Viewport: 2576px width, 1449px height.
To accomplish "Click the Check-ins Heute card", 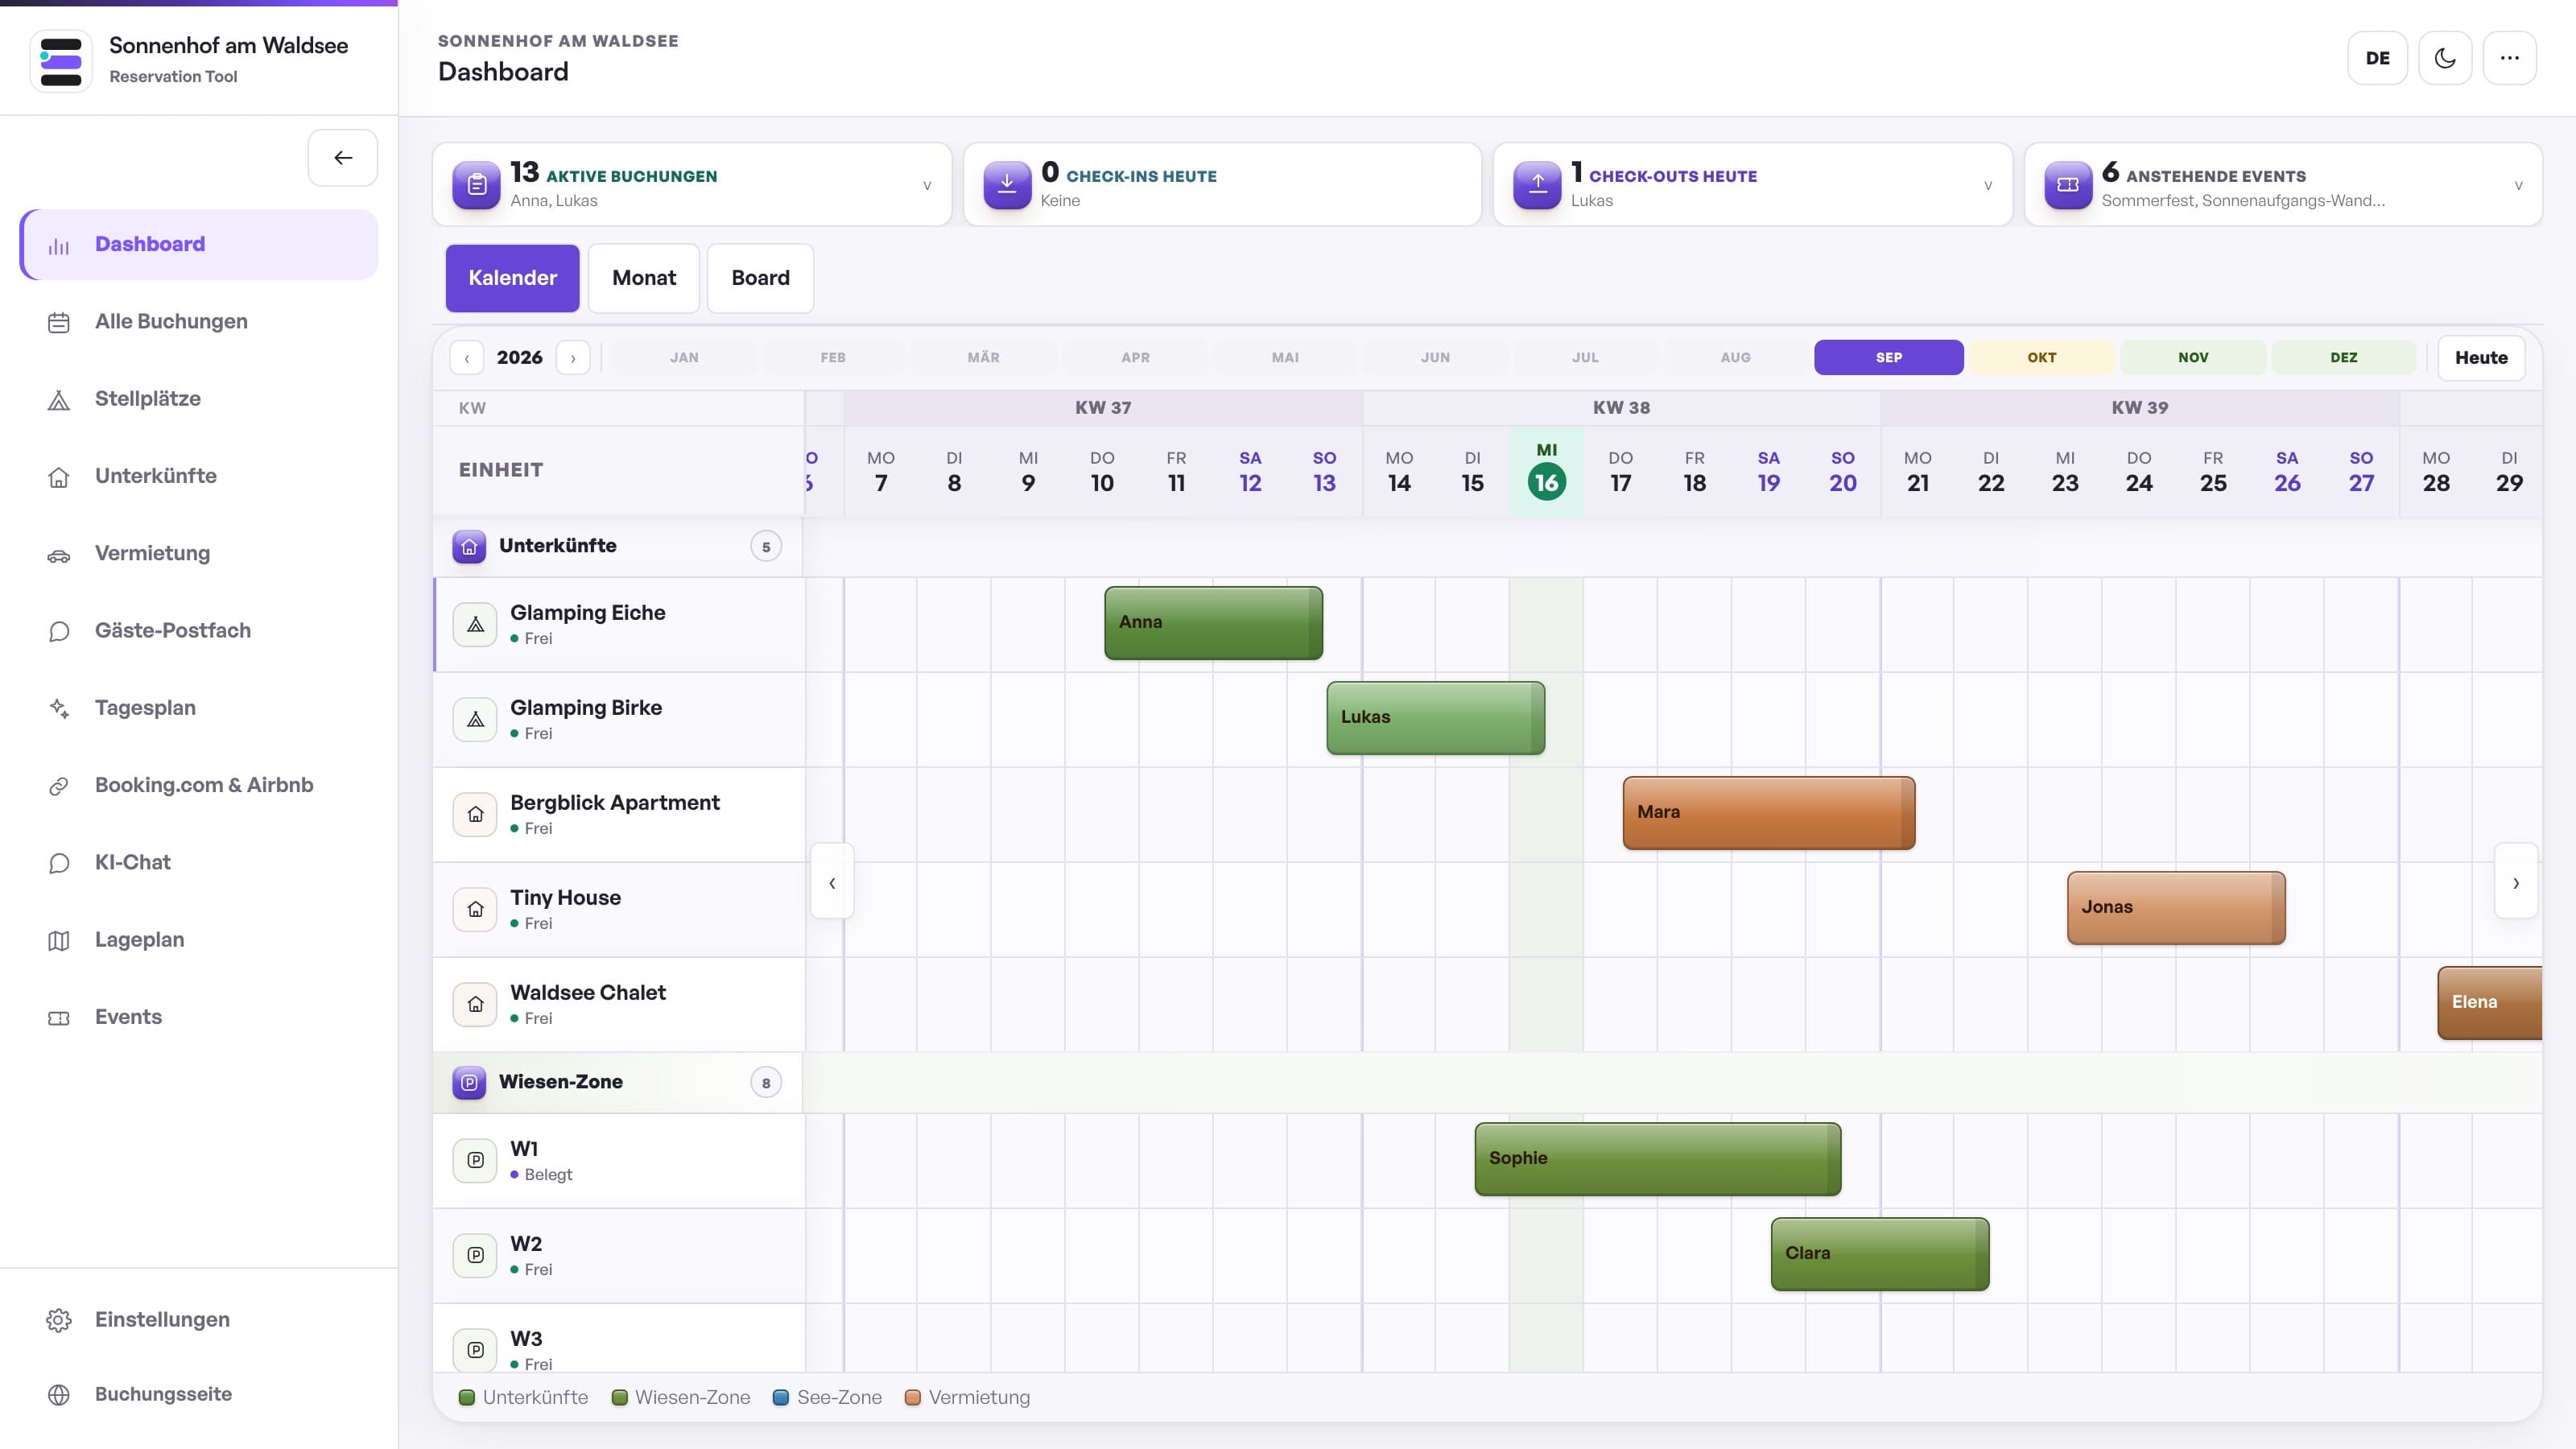I will coord(1222,185).
